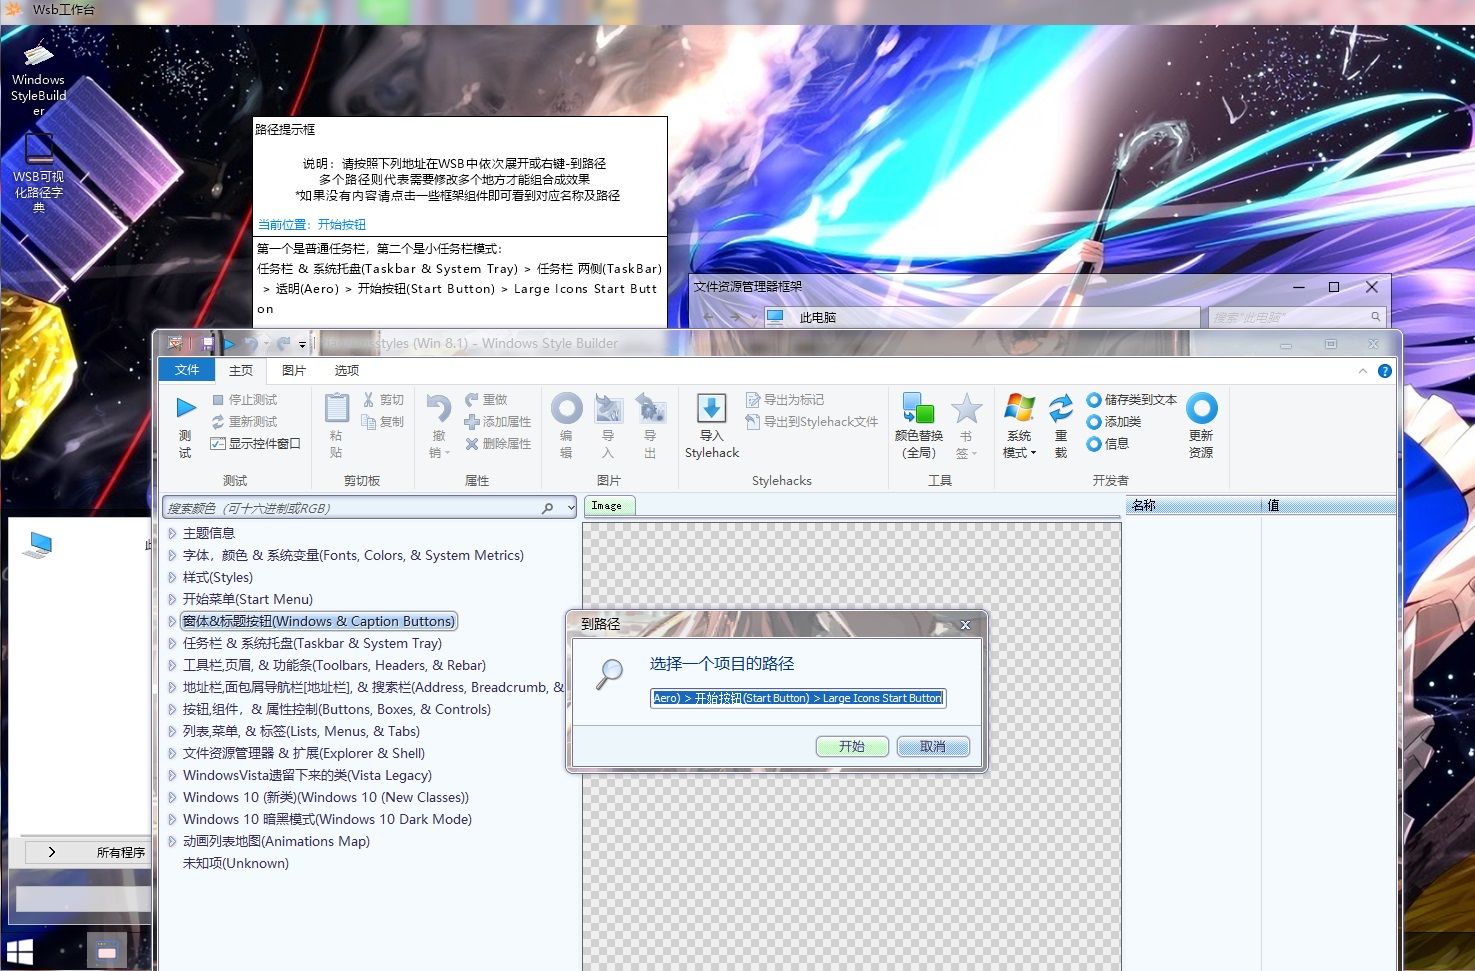Screen dimensions: 1475x971
Task: Click the 颜色替换(全局) color replace icon
Action: (918, 408)
